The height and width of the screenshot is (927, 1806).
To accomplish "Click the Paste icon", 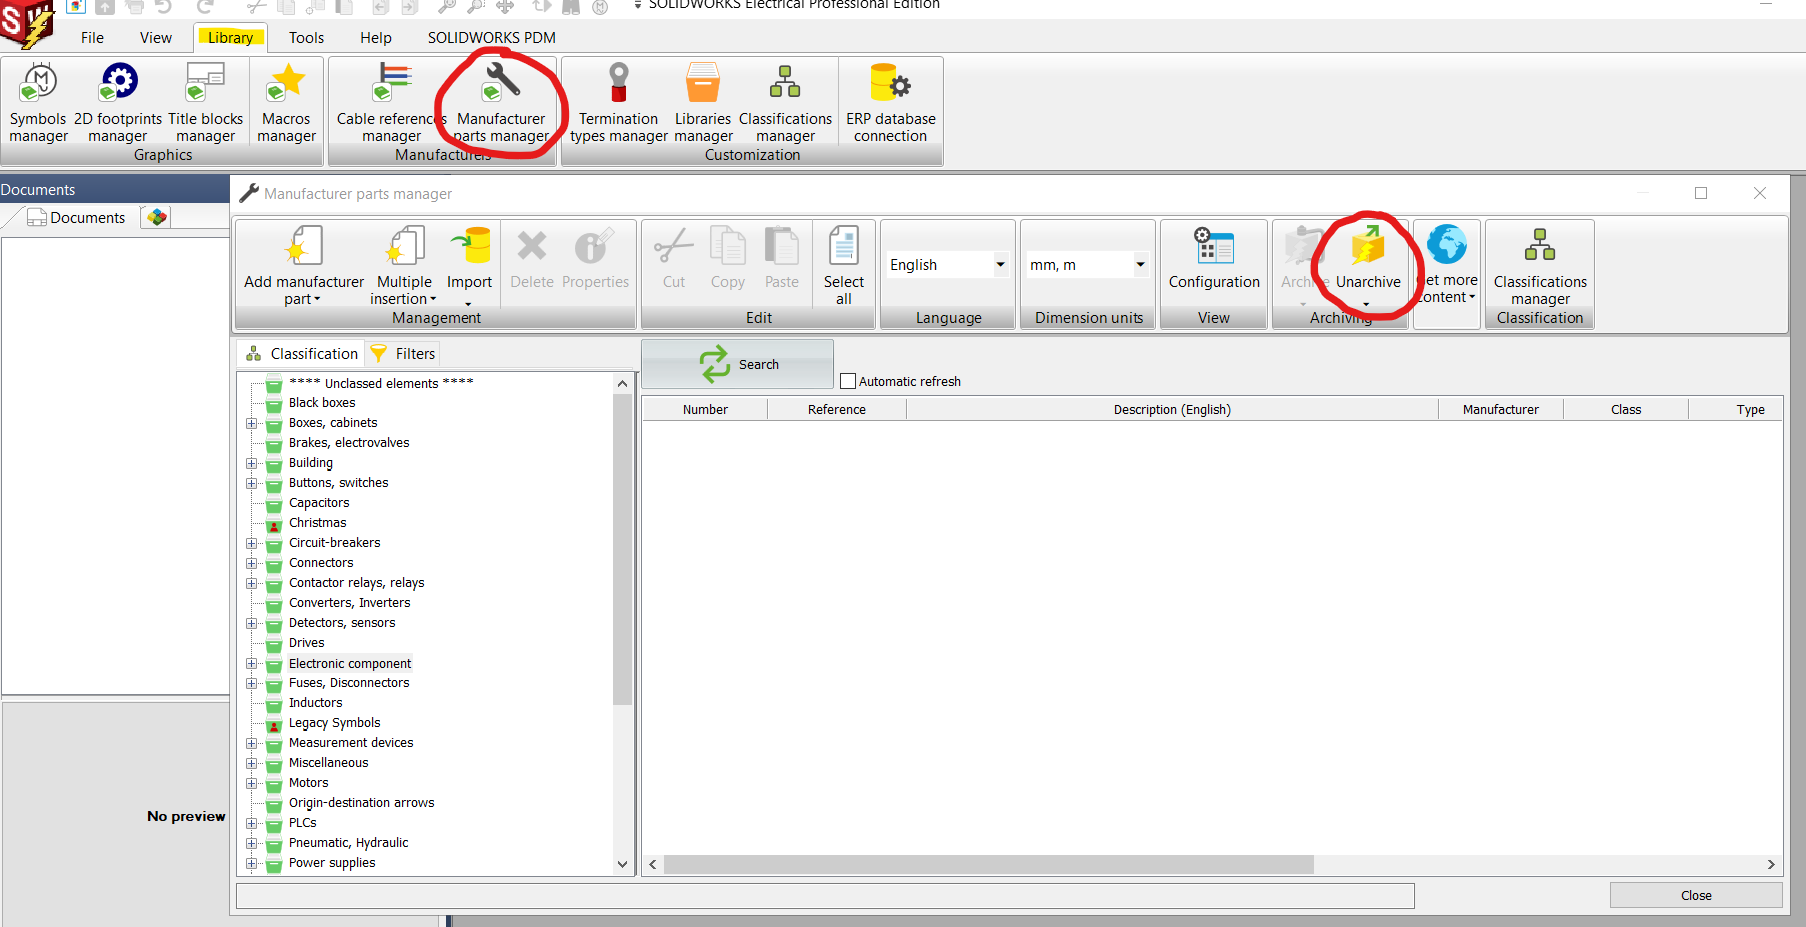I will 782,260.
